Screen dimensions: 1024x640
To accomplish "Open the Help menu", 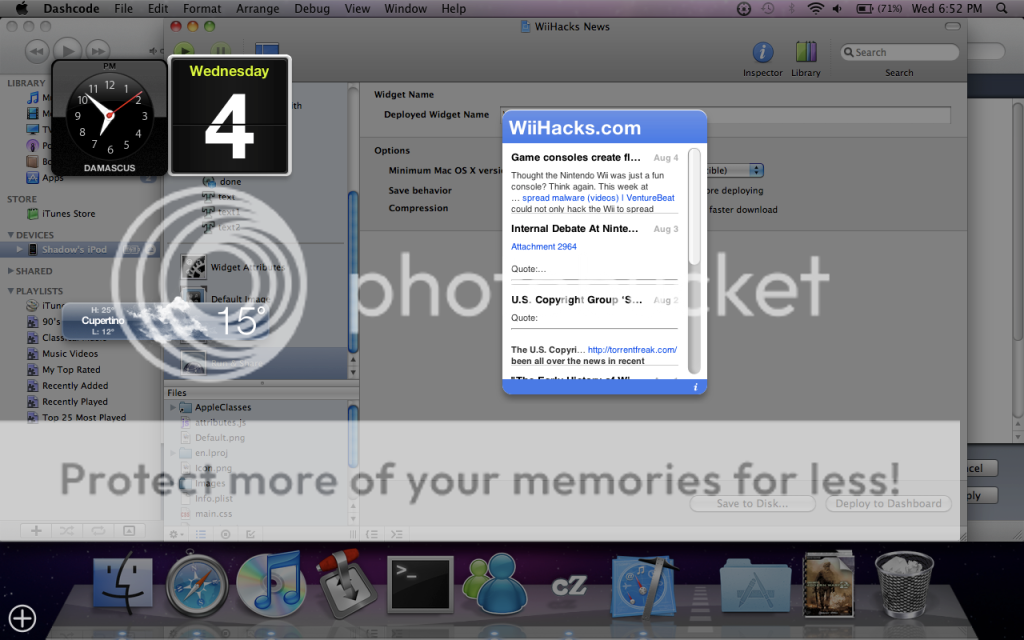I will pyautogui.click(x=453, y=8).
